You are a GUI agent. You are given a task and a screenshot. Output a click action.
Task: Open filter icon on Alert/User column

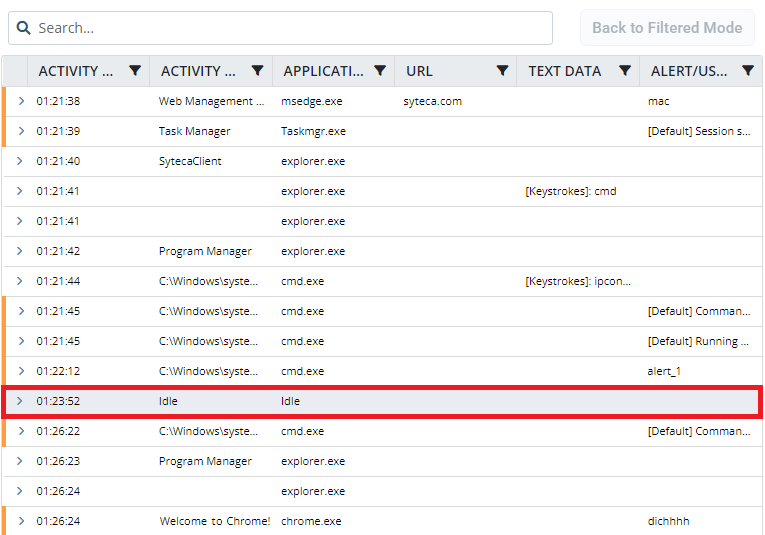click(747, 71)
